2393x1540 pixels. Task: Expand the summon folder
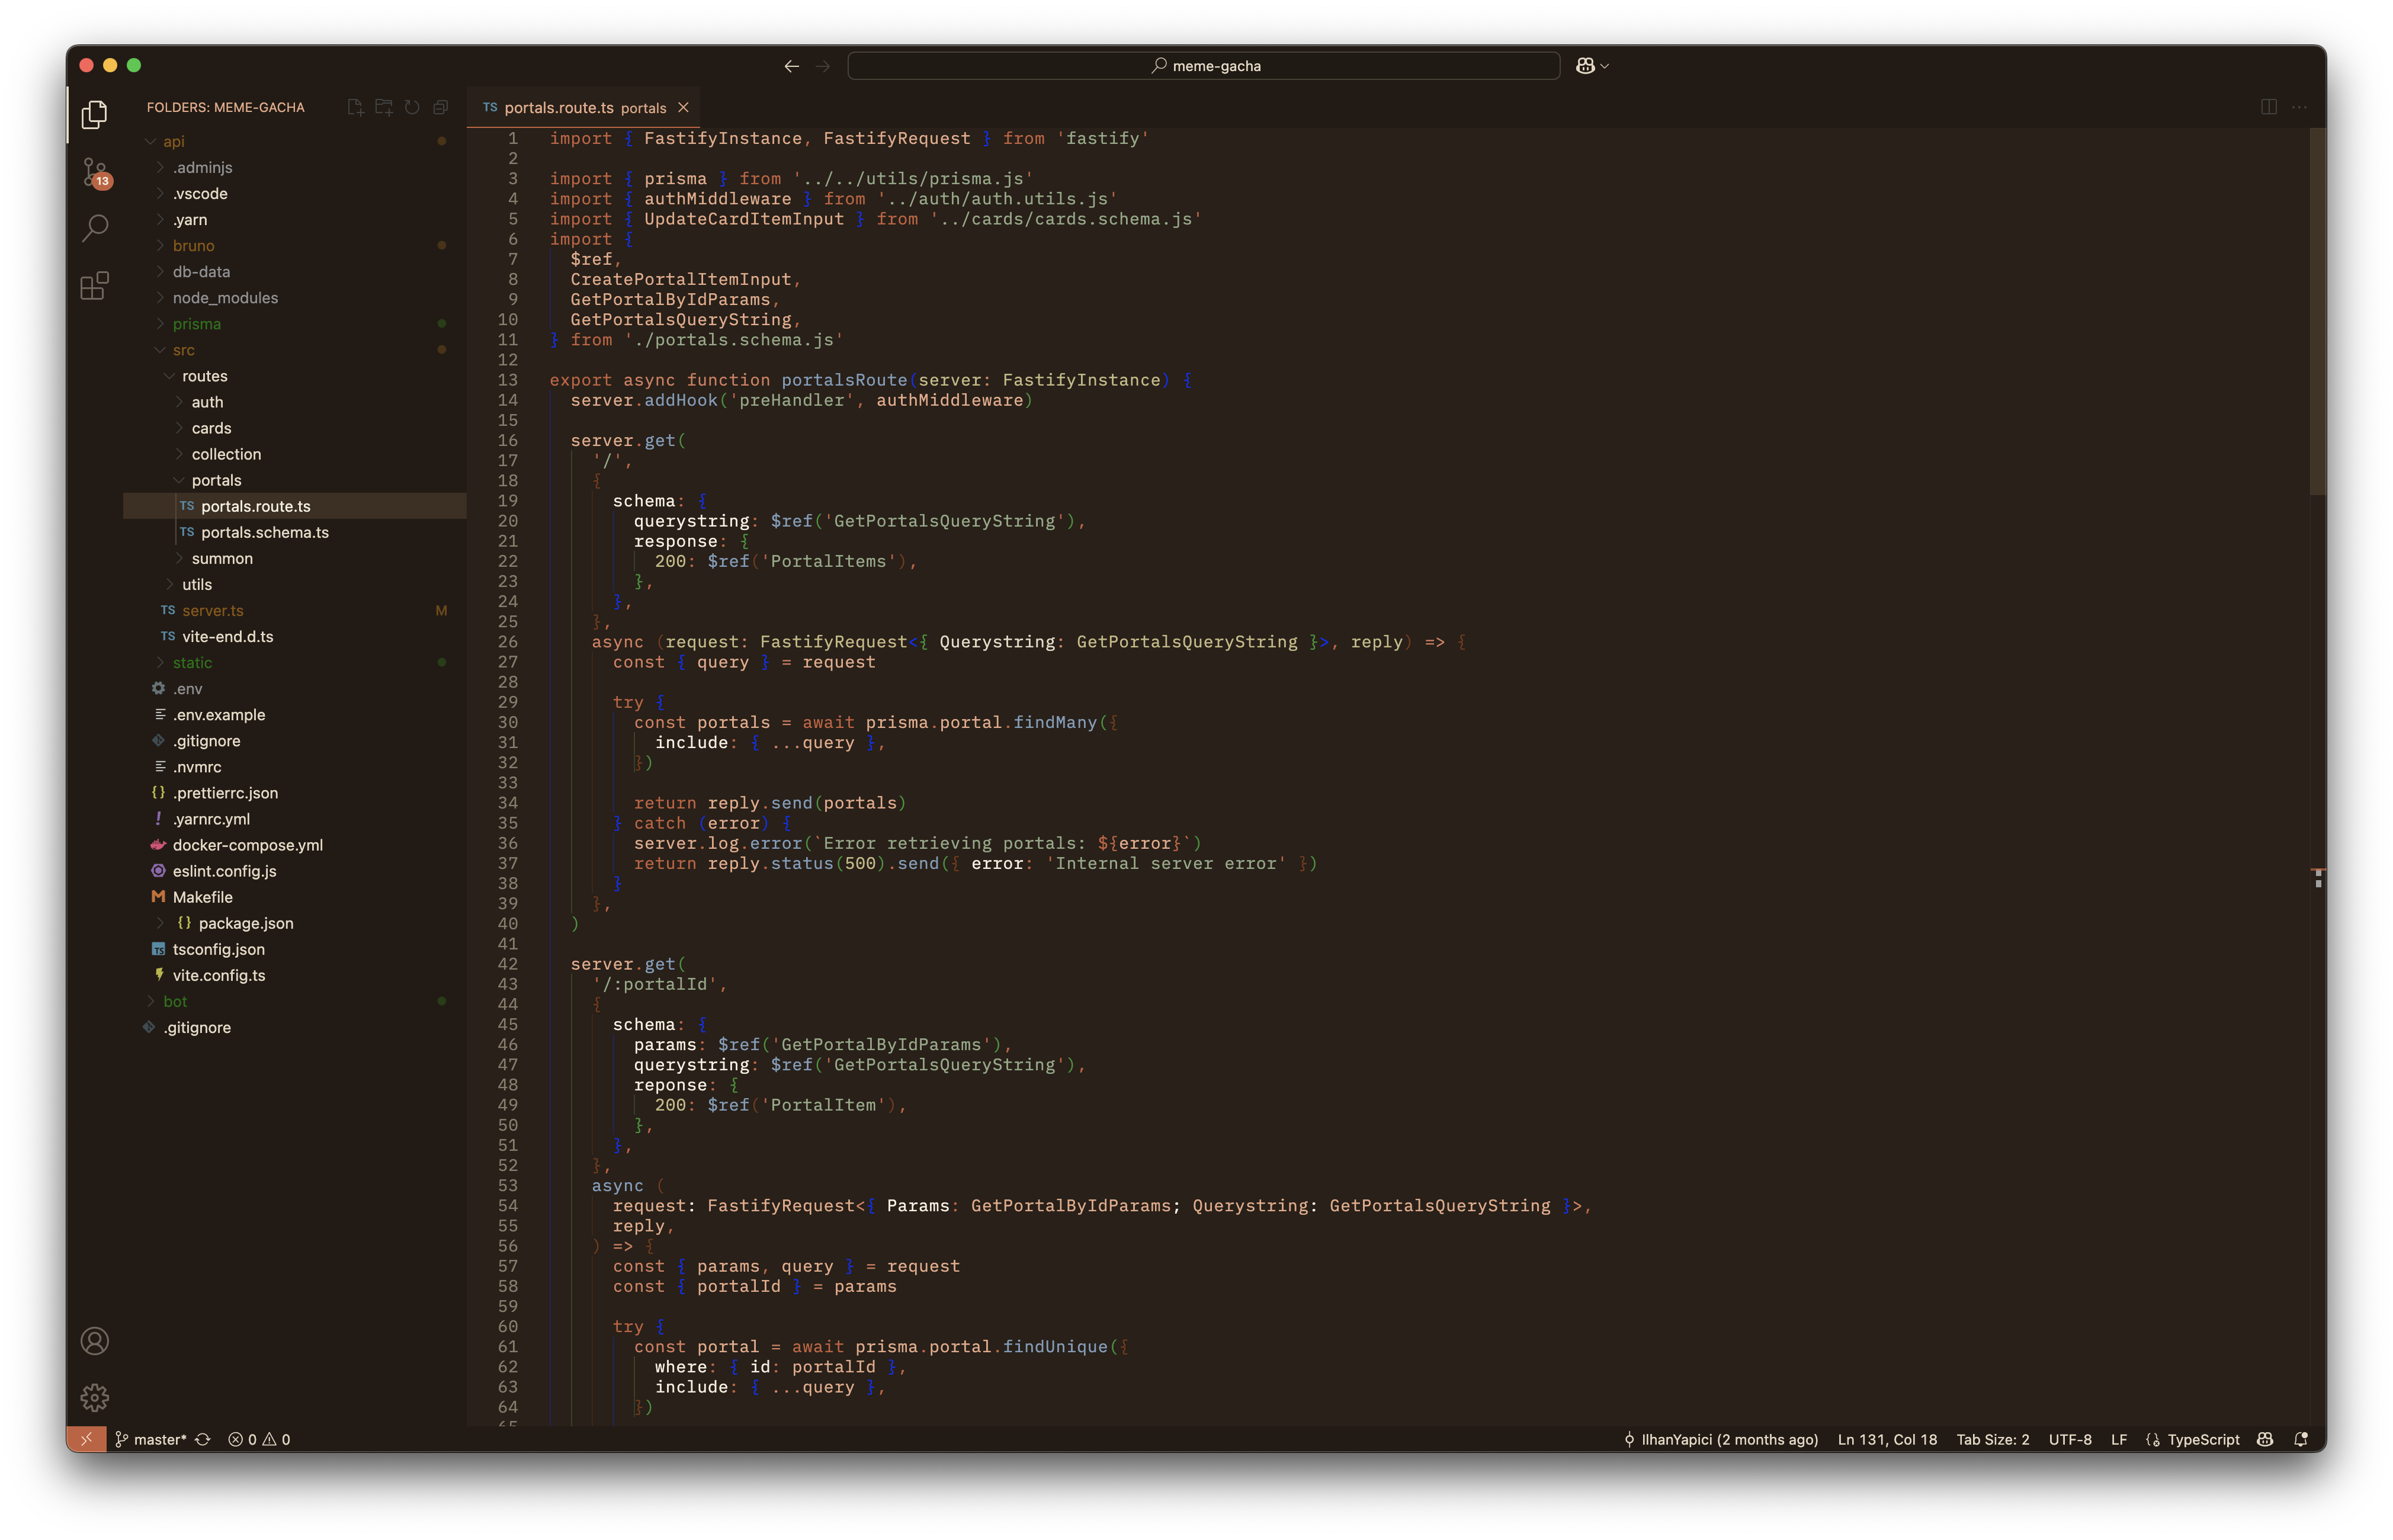click(222, 558)
